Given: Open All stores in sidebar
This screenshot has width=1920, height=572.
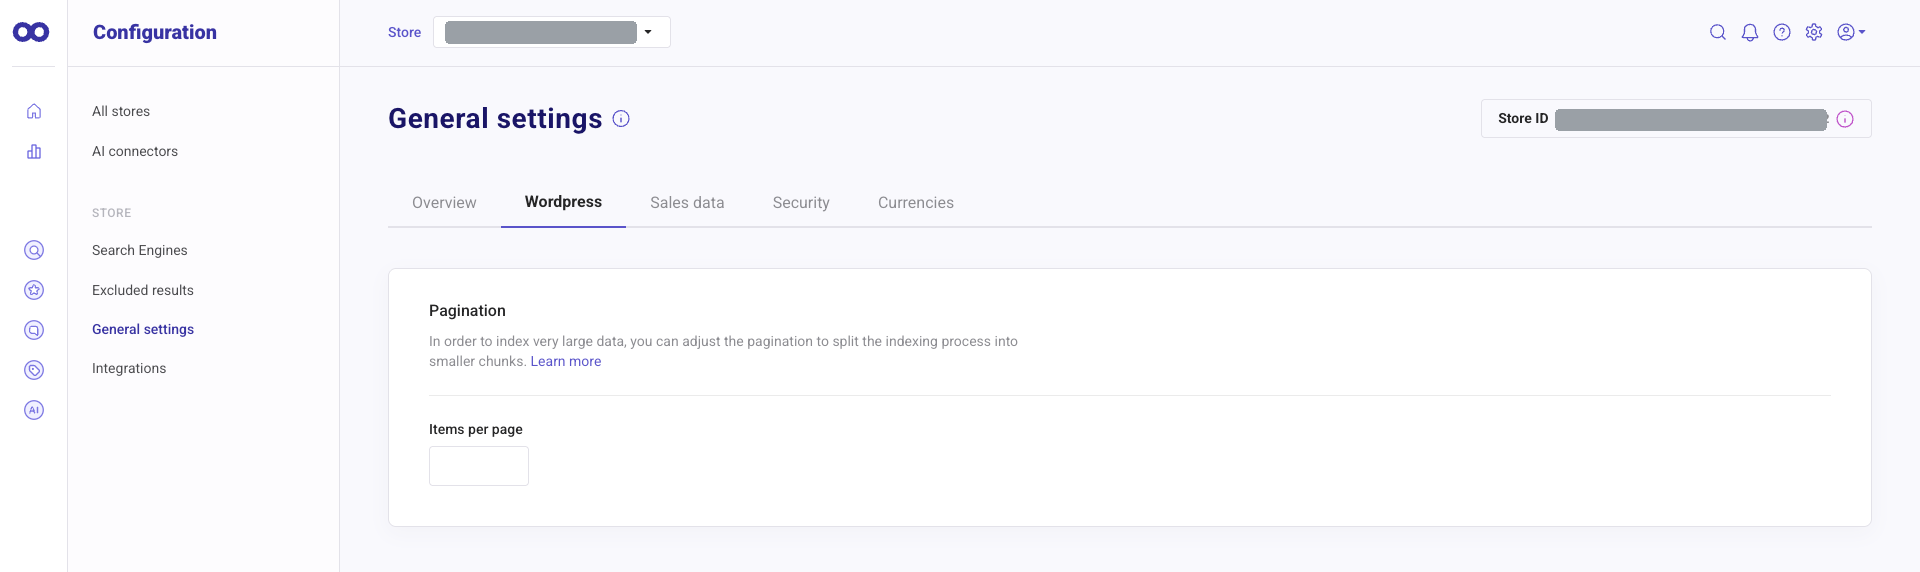Looking at the screenshot, I should pyautogui.click(x=121, y=111).
